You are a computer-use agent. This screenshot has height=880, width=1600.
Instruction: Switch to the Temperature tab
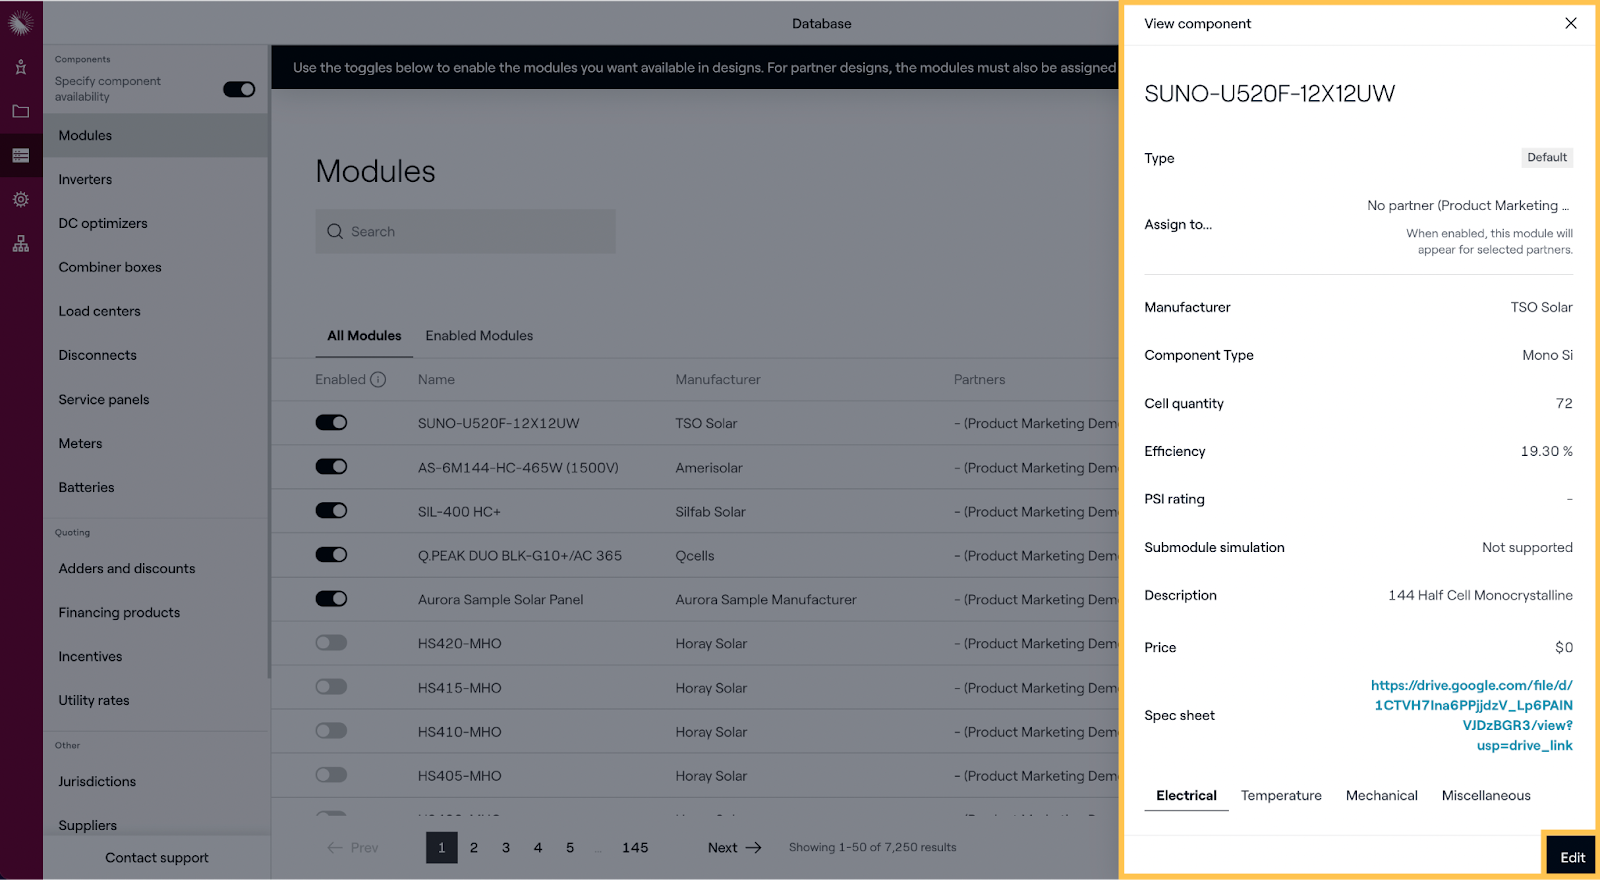tap(1281, 795)
